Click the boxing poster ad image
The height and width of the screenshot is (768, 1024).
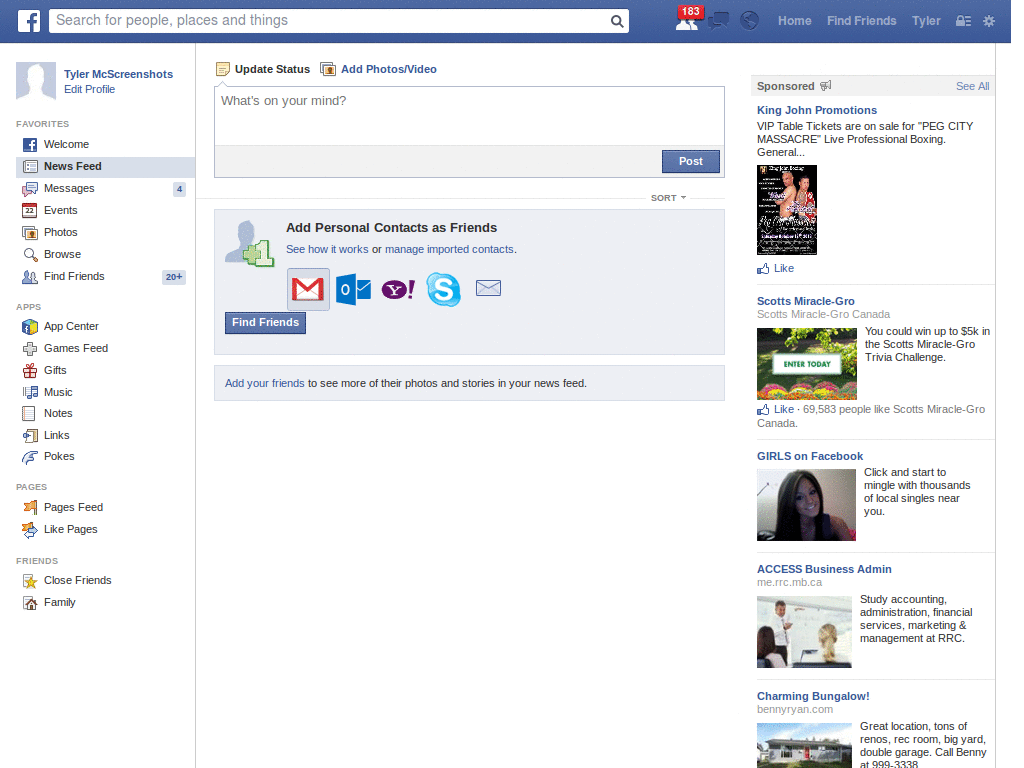[786, 210]
